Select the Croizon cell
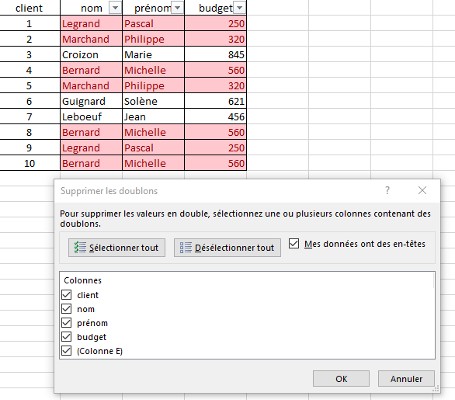Viewport: 455px width, 400px height. 91,55
